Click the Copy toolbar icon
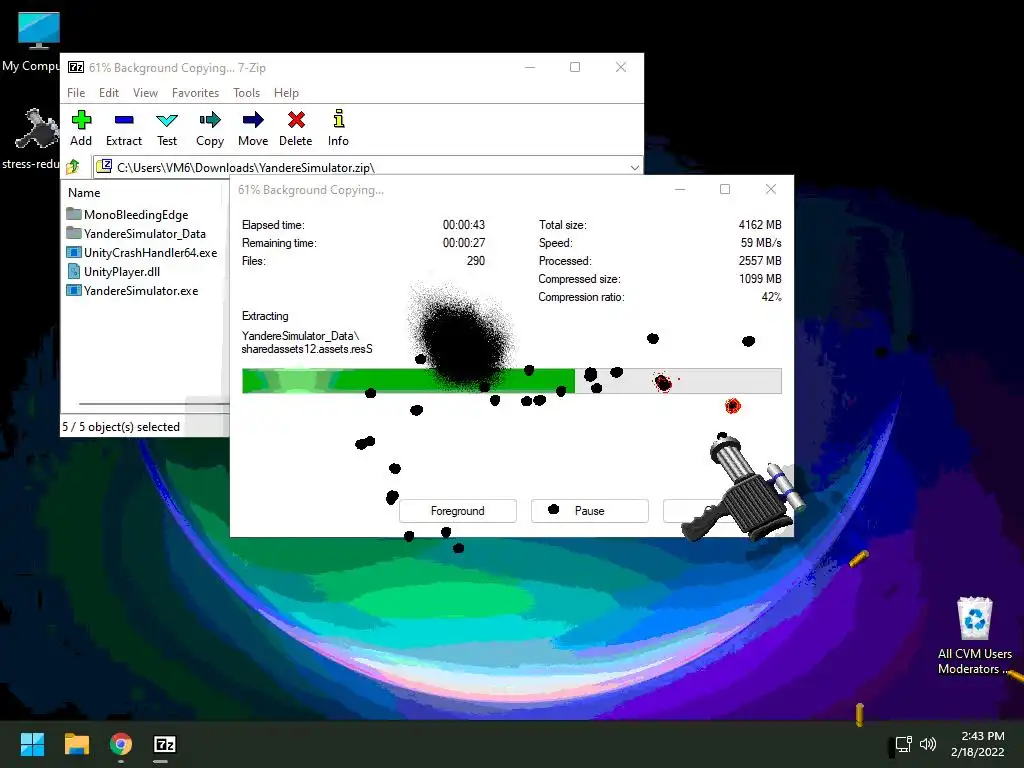 click(x=210, y=120)
